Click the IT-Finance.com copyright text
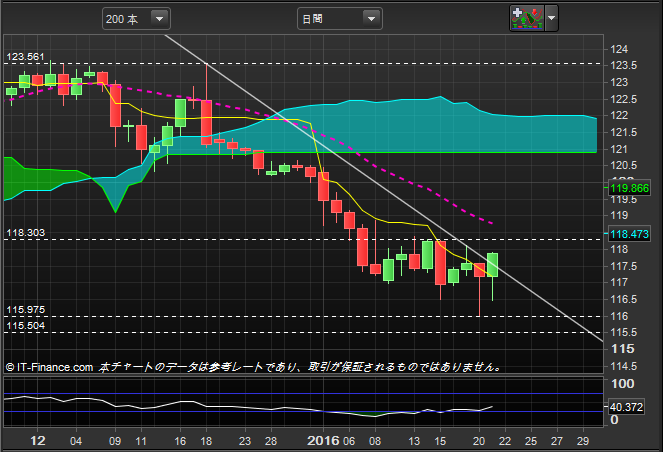 click(x=49, y=367)
